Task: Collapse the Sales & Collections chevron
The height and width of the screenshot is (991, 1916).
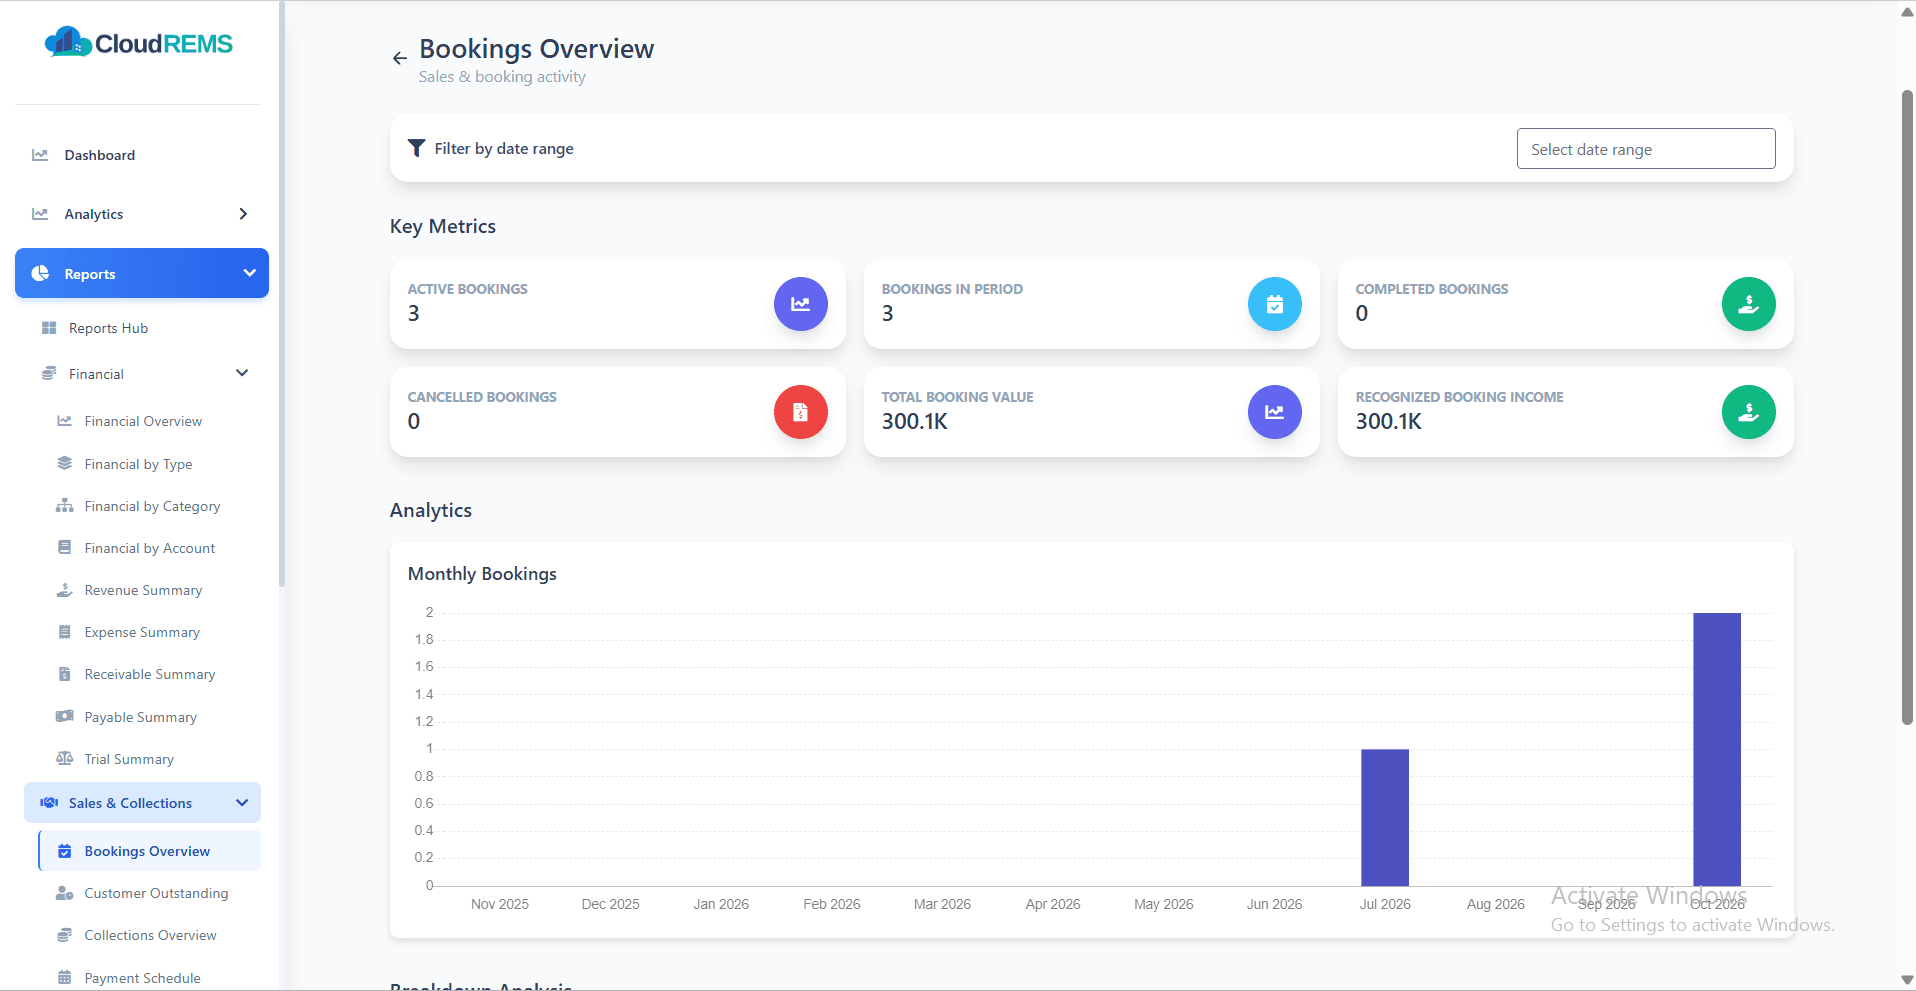Action: click(242, 803)
